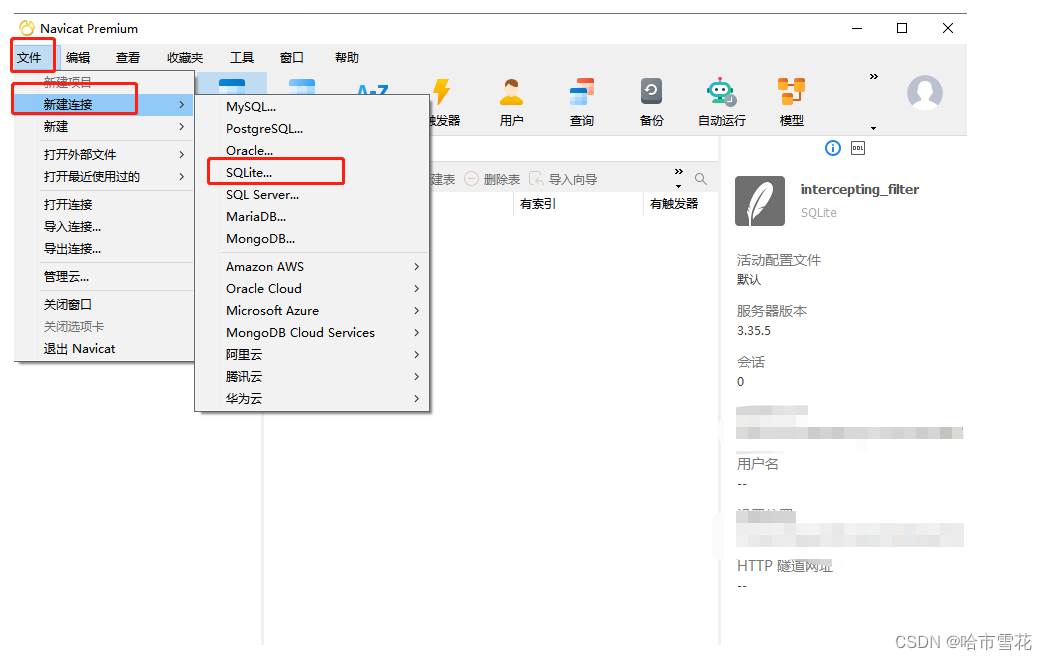Click the intercepting_filter connection name

point(859,190)
